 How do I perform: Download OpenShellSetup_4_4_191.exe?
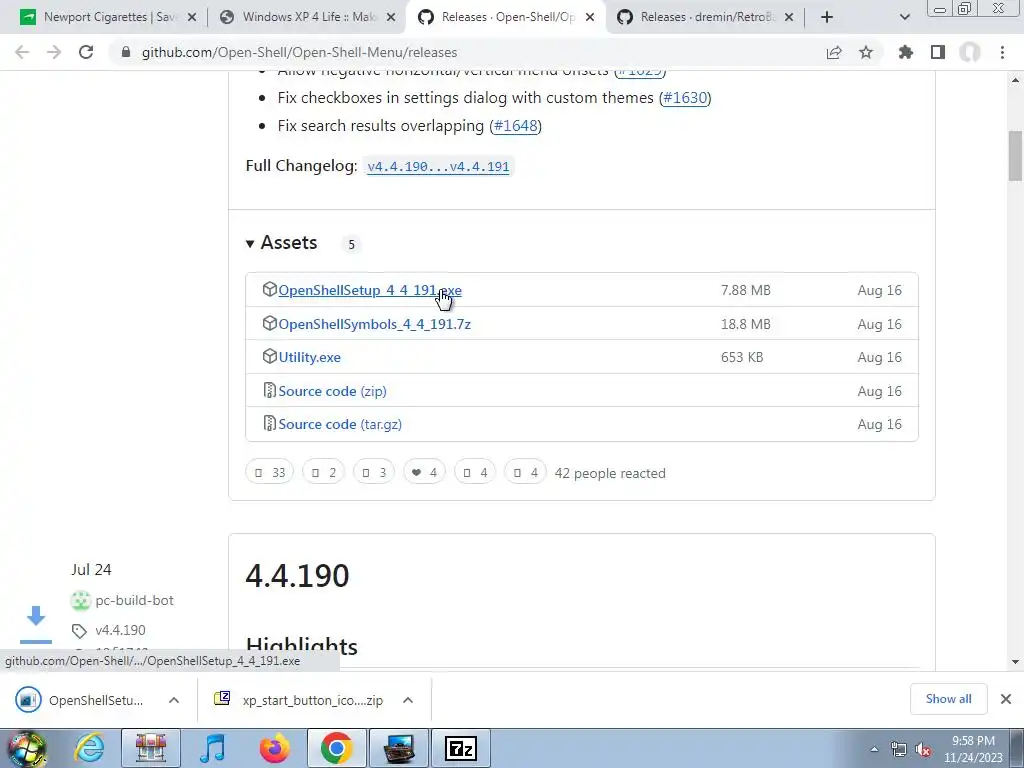pos(370,290)
